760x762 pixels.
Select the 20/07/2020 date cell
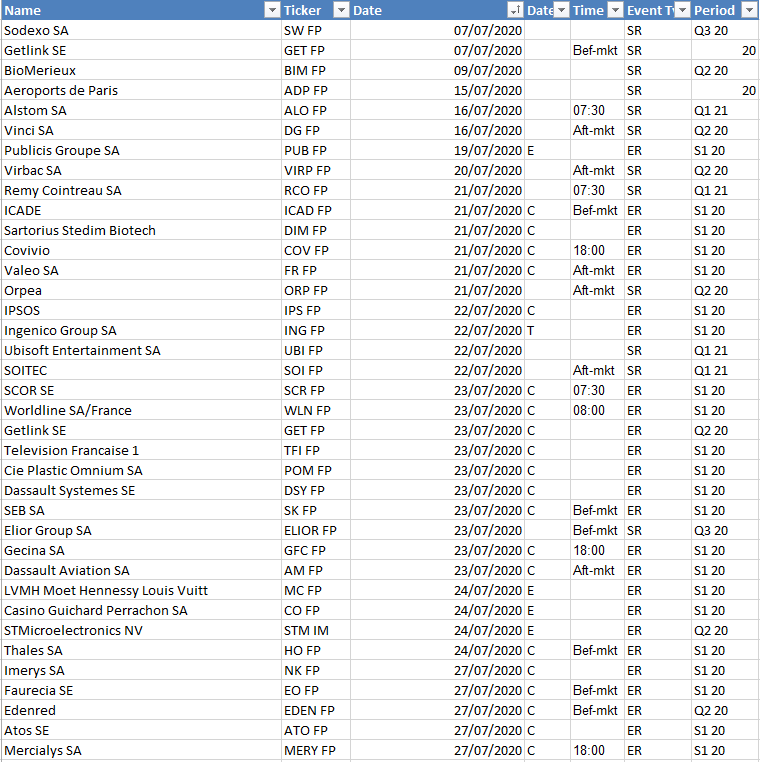click(x=437, y=171)
